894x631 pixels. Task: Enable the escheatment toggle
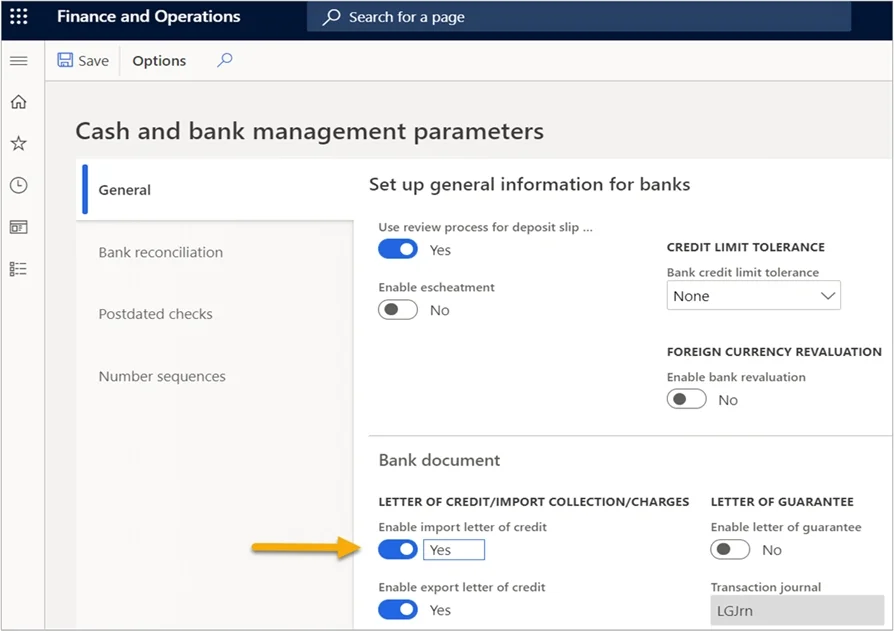398,310
